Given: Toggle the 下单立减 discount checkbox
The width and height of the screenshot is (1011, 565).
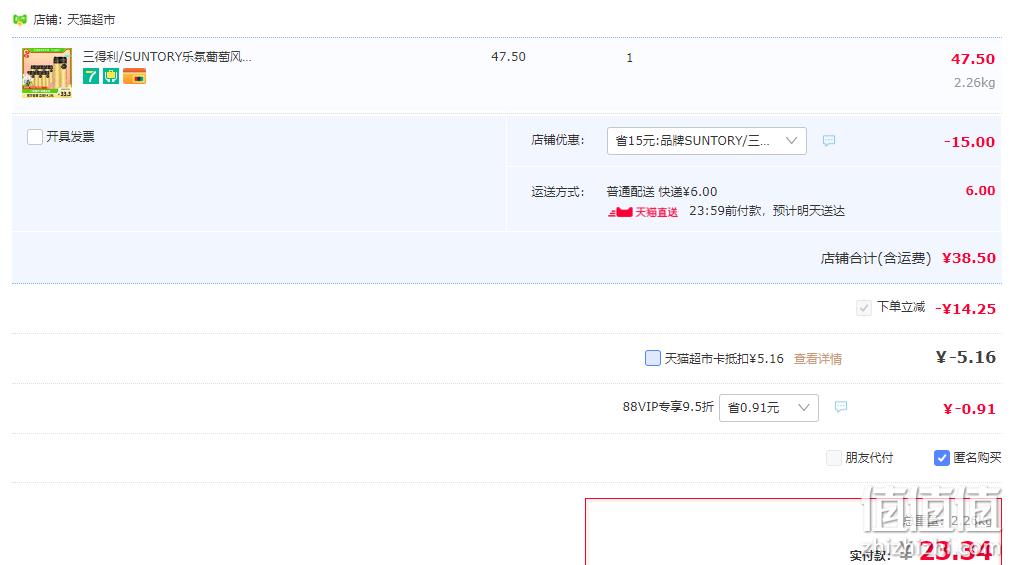Looking at the screenshot, I should coord(863,308).
